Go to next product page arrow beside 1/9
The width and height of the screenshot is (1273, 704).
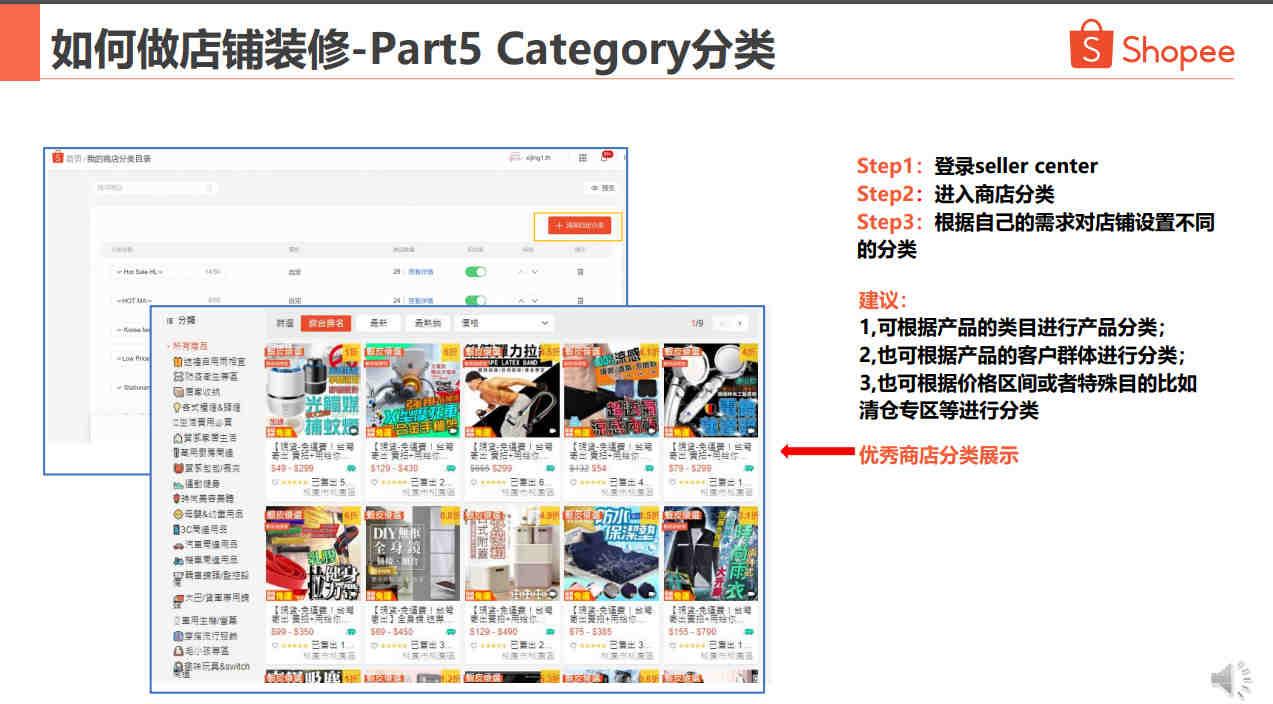click(x=740, y=323)
